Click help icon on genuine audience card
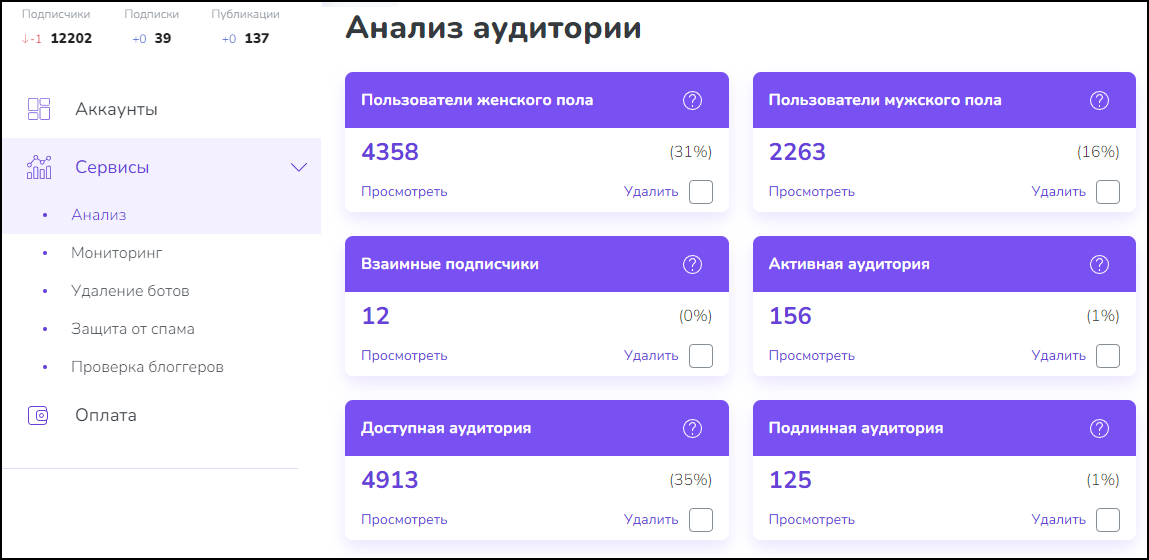1149x560 pixels. (x=1099, y=428)
